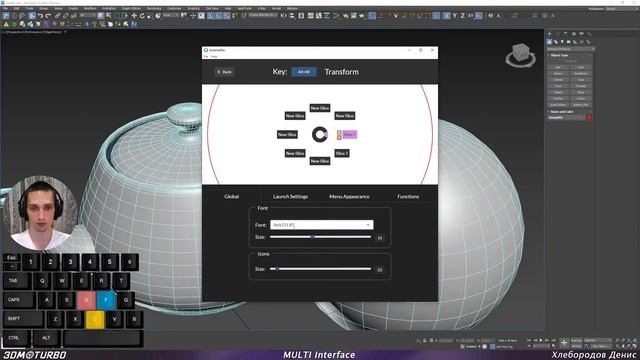Open the Select by Name icon

click(x=109, y=16)
